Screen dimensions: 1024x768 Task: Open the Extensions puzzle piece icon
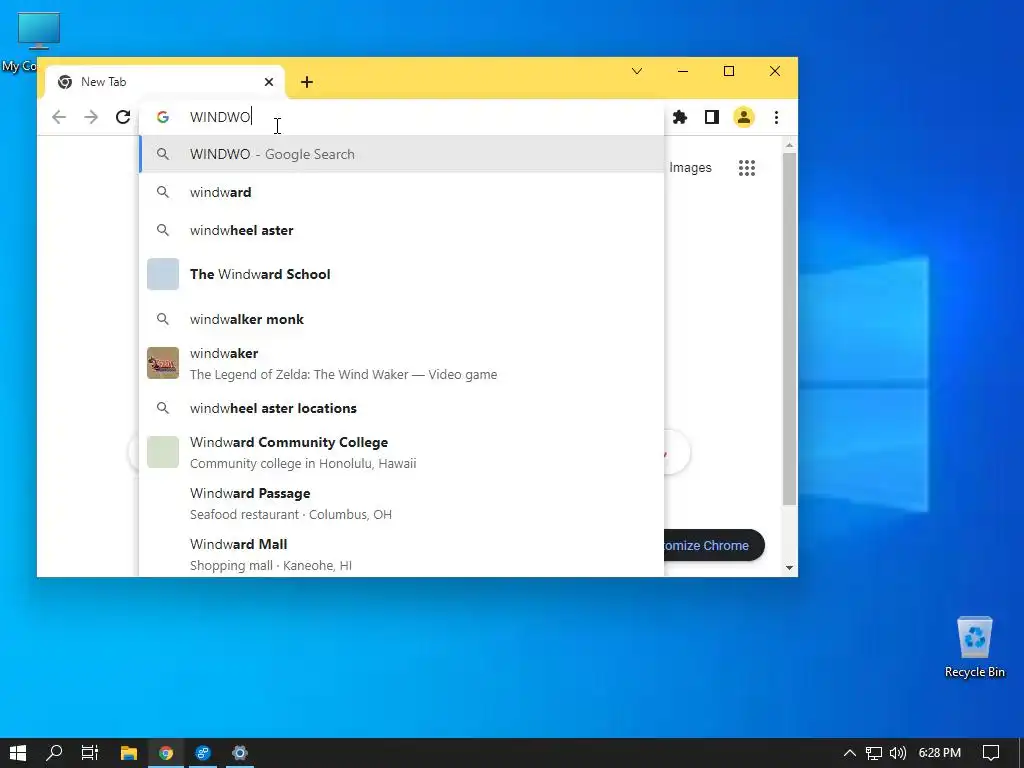[x=680, y=117]
